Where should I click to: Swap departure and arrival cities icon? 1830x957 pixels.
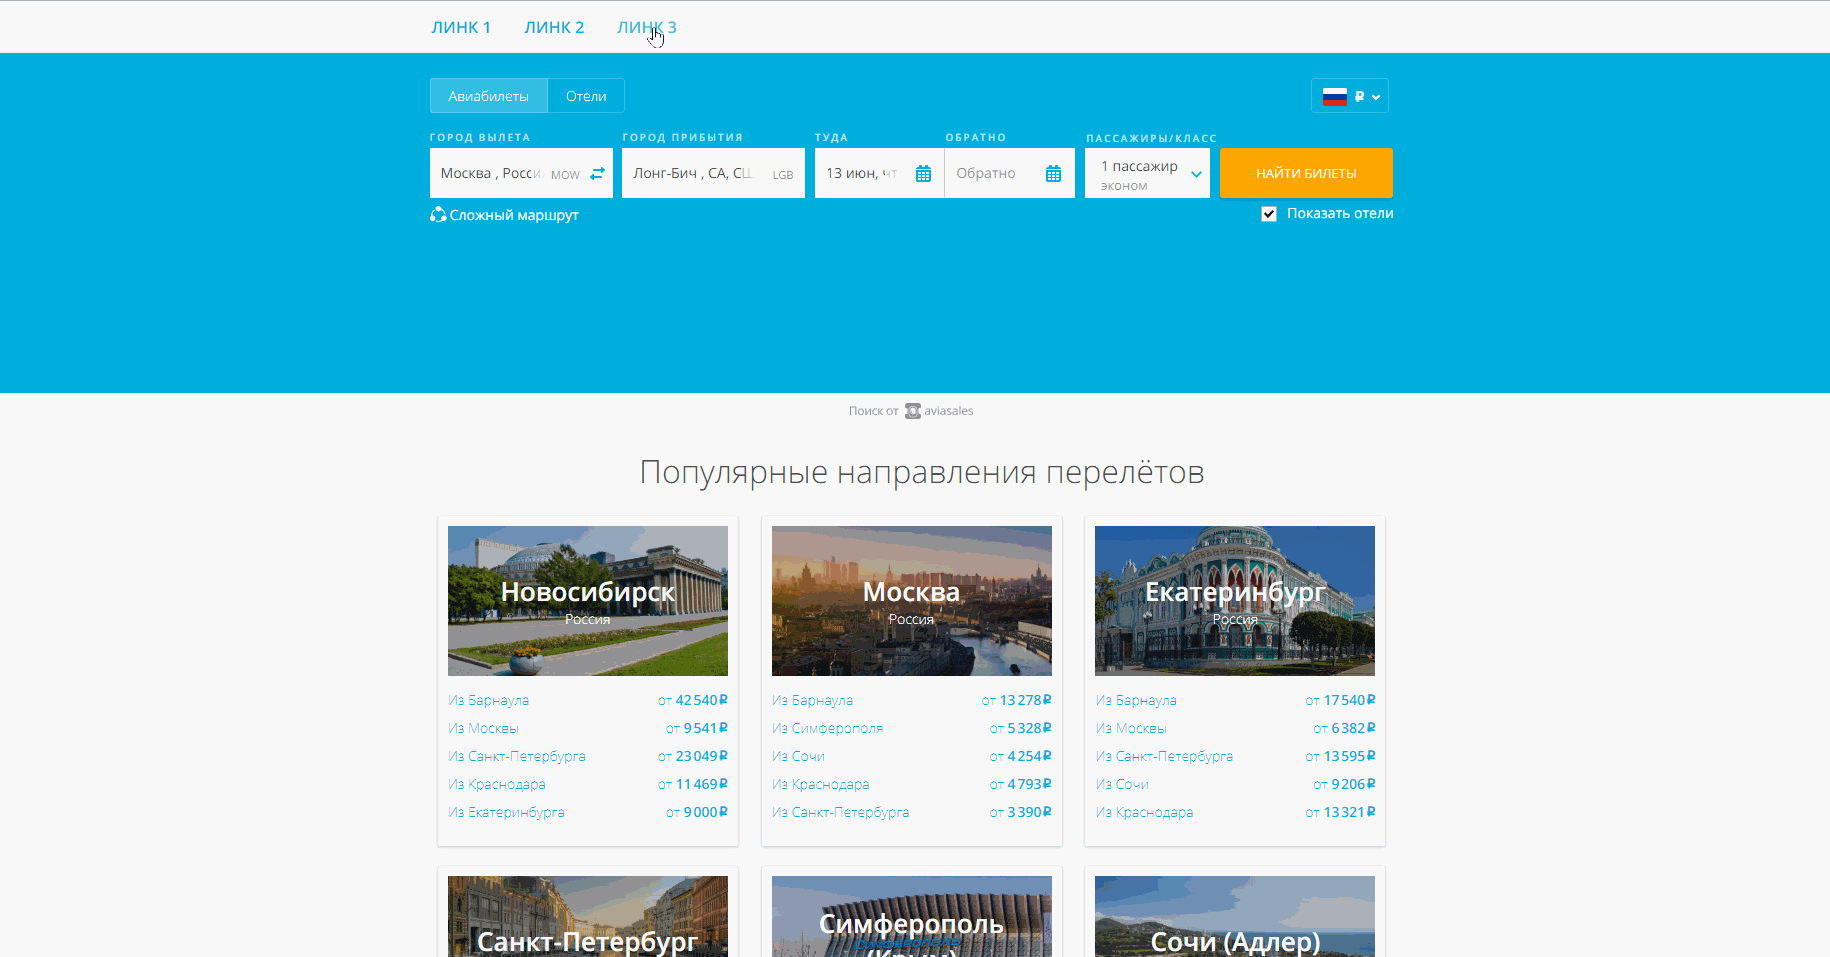(x=597, y=173)
